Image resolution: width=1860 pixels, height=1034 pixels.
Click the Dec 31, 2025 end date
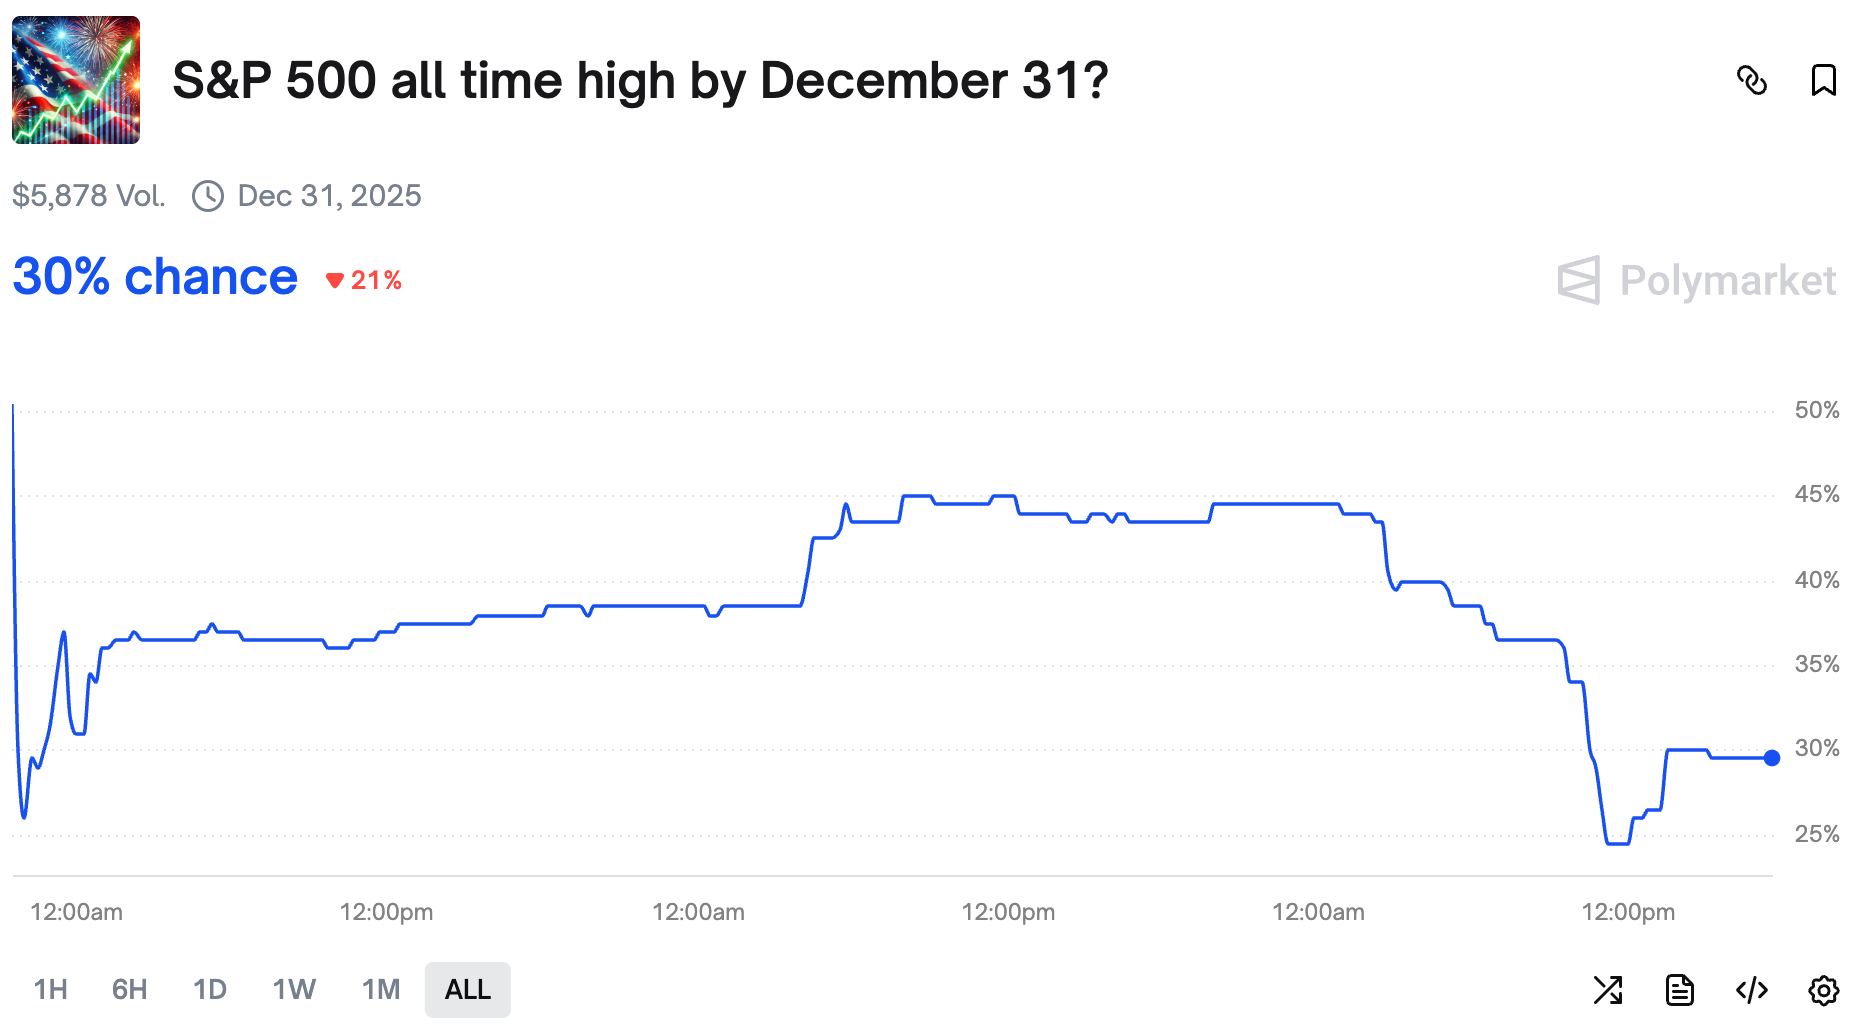tap(329, 196)
